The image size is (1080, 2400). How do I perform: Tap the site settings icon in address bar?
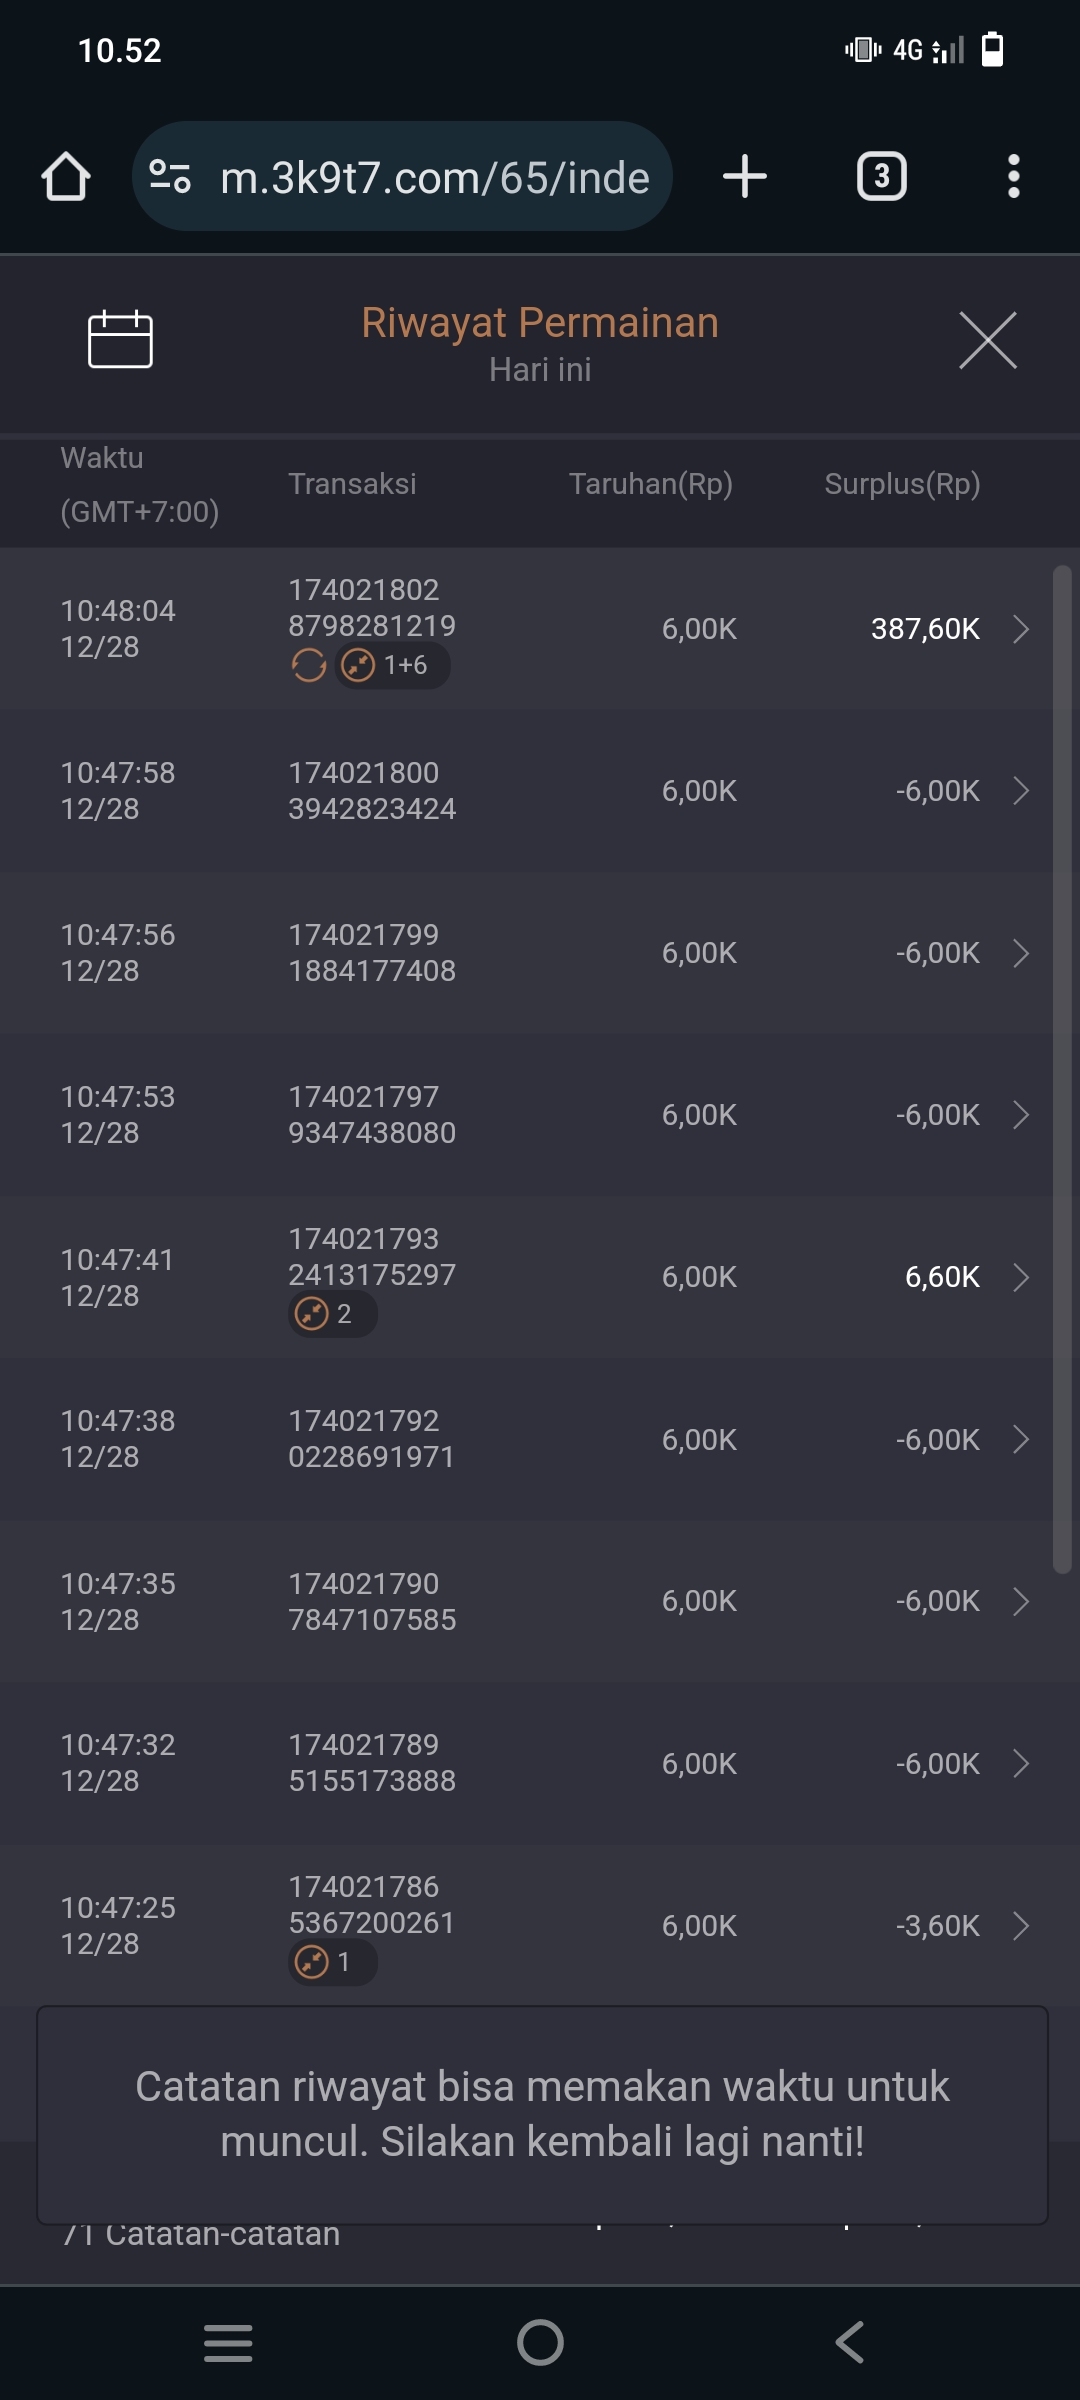tap(170, 177)
